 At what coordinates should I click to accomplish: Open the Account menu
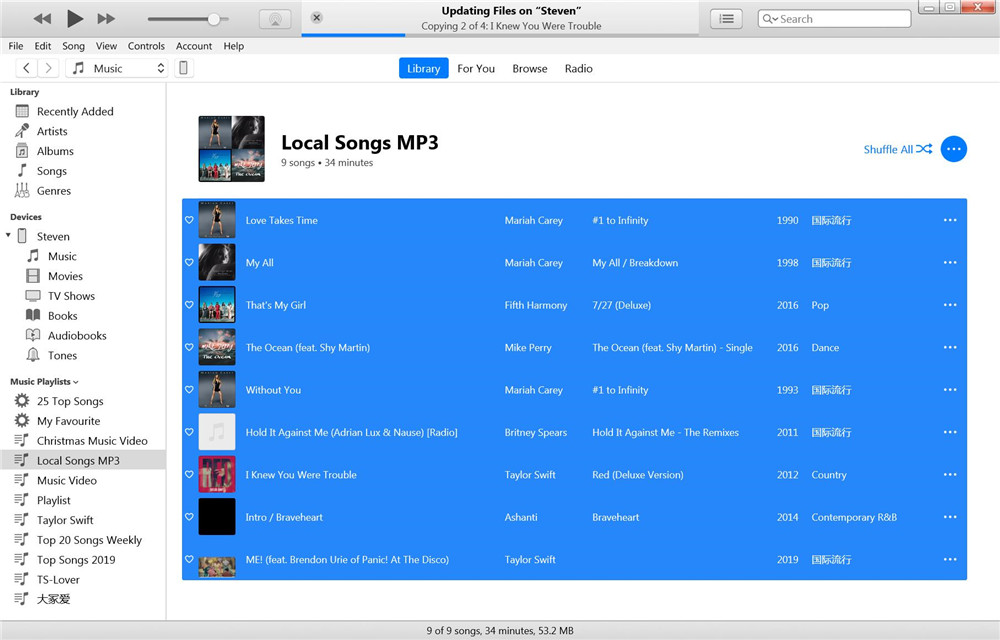pos(194,46)
